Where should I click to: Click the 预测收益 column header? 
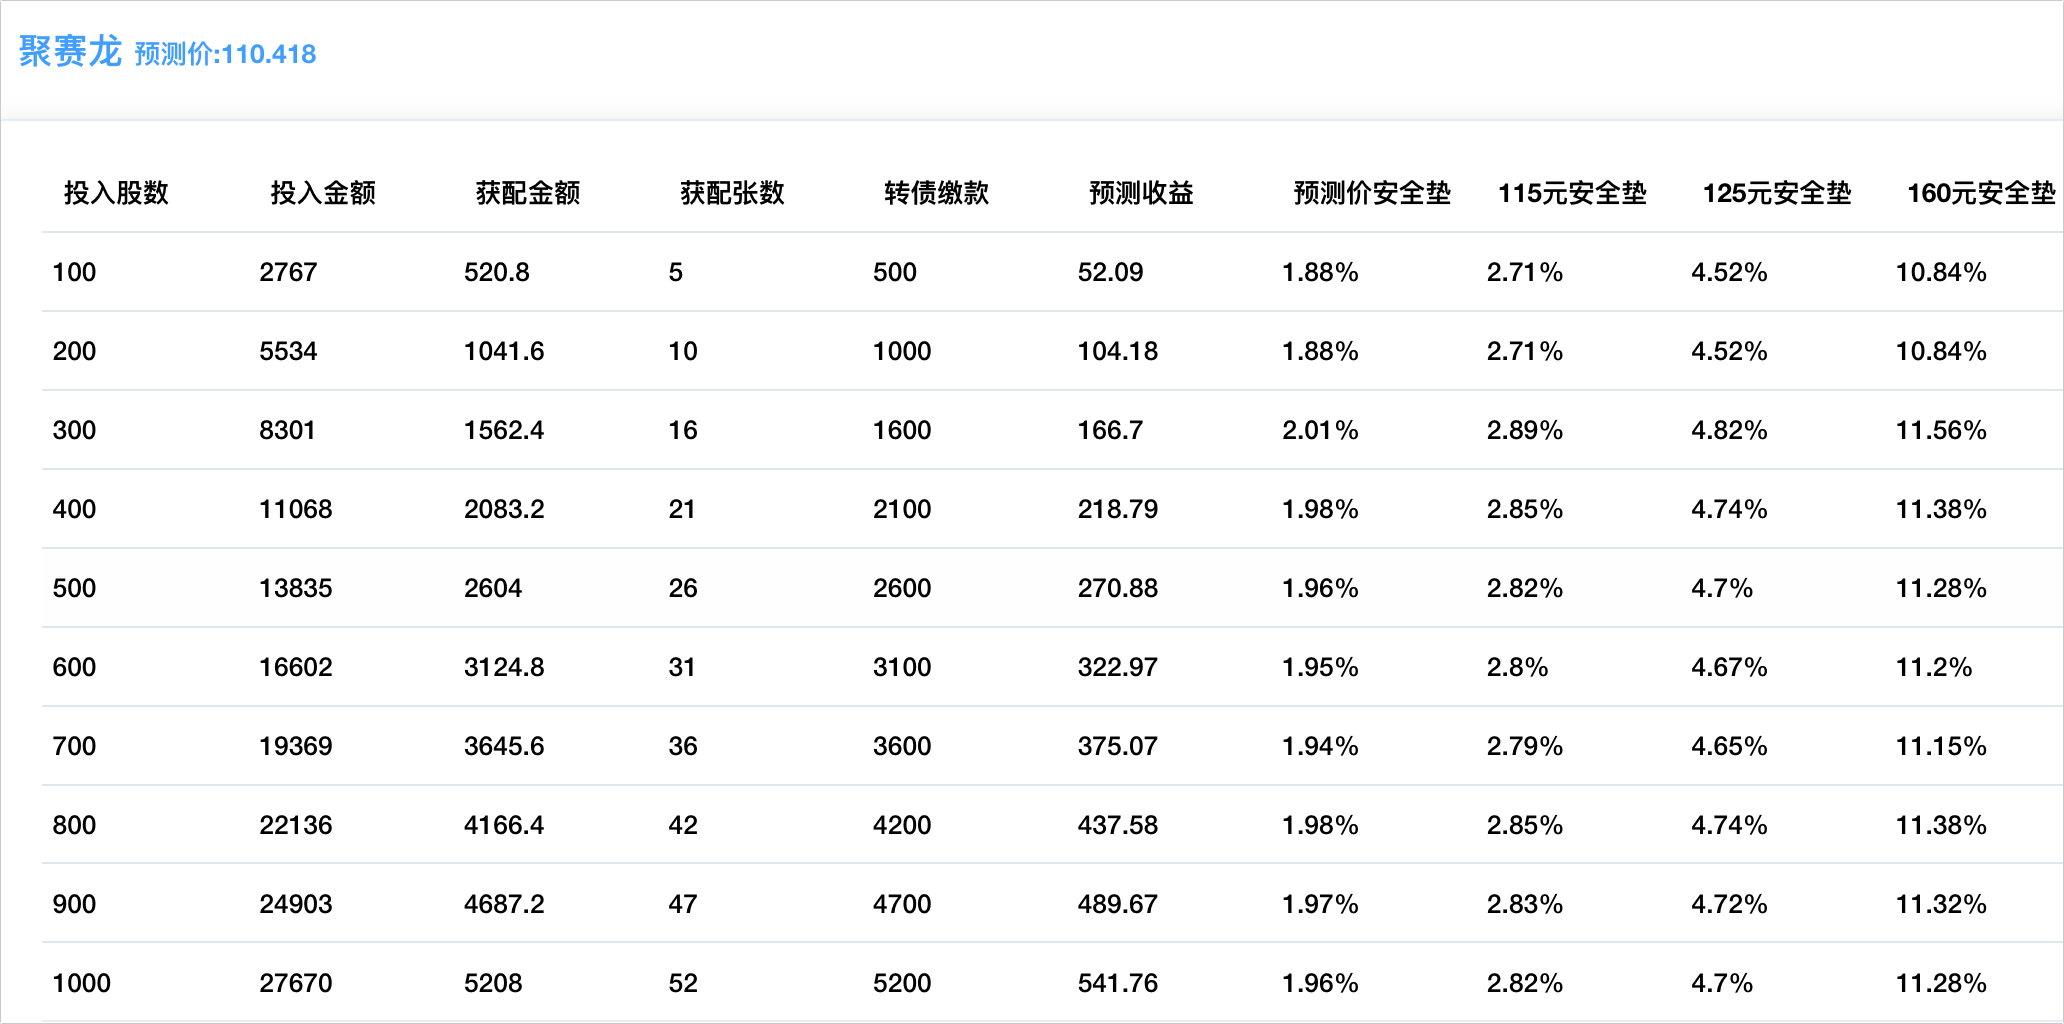[x=1141, y=193]
